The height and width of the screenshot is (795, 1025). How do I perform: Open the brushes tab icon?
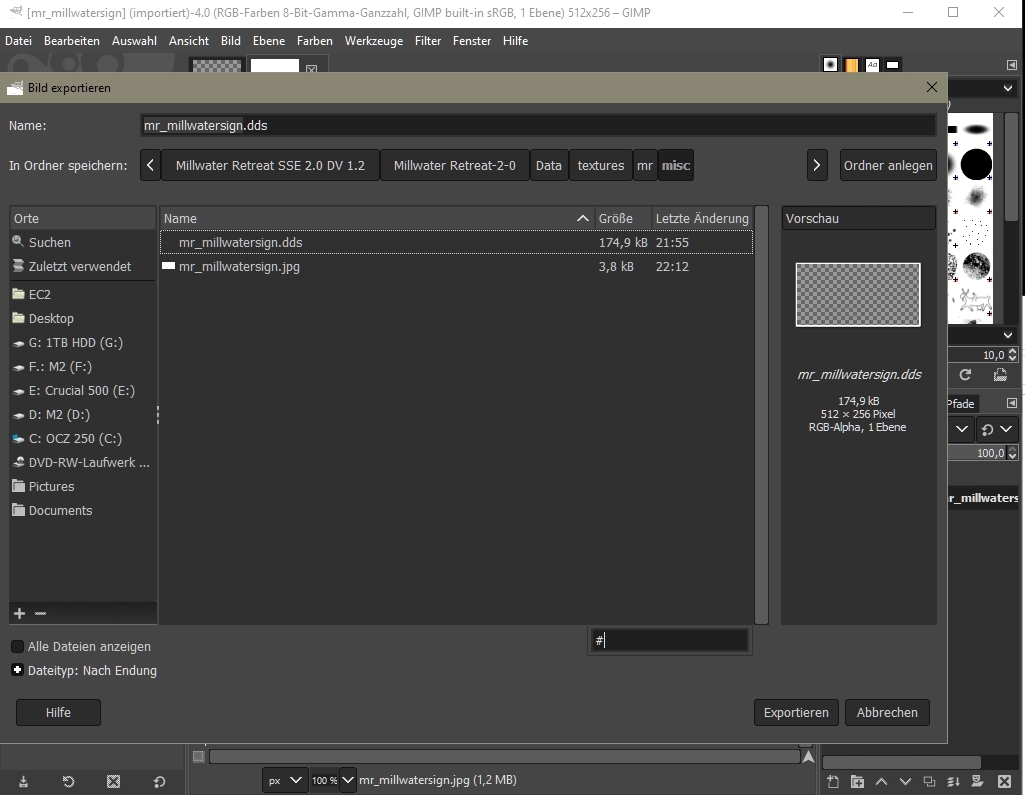pos(830,65)
